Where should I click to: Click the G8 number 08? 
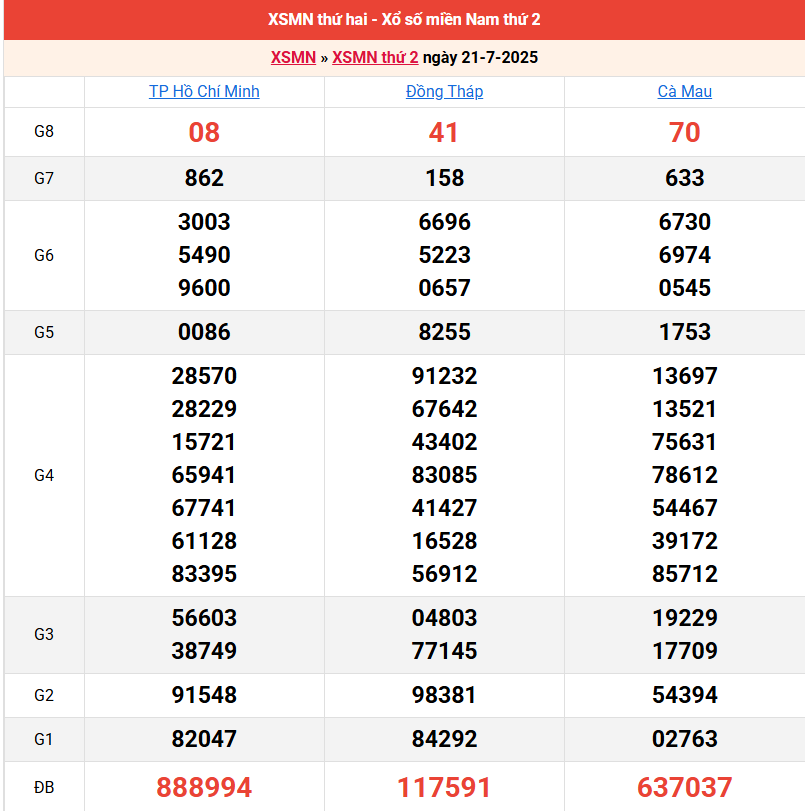(x=204, y=132)
